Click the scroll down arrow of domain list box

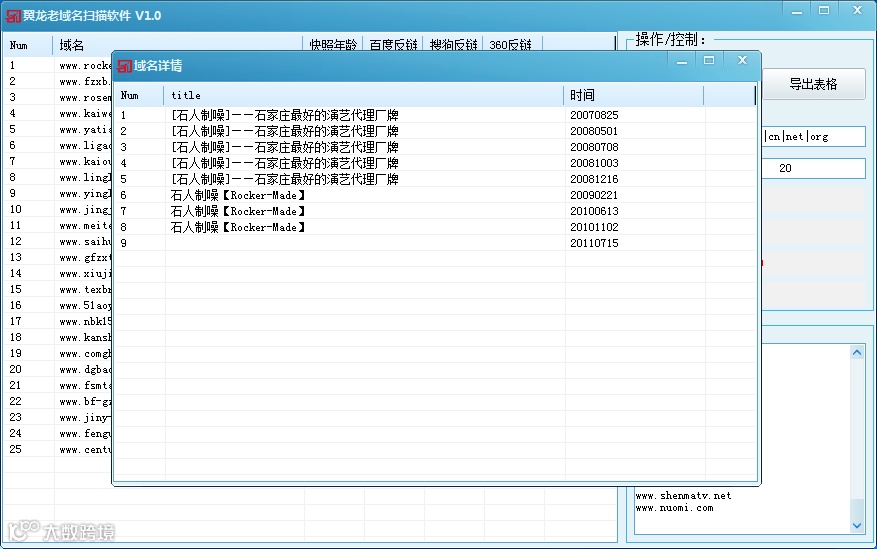pyautogui.click(x=857, y=526)
